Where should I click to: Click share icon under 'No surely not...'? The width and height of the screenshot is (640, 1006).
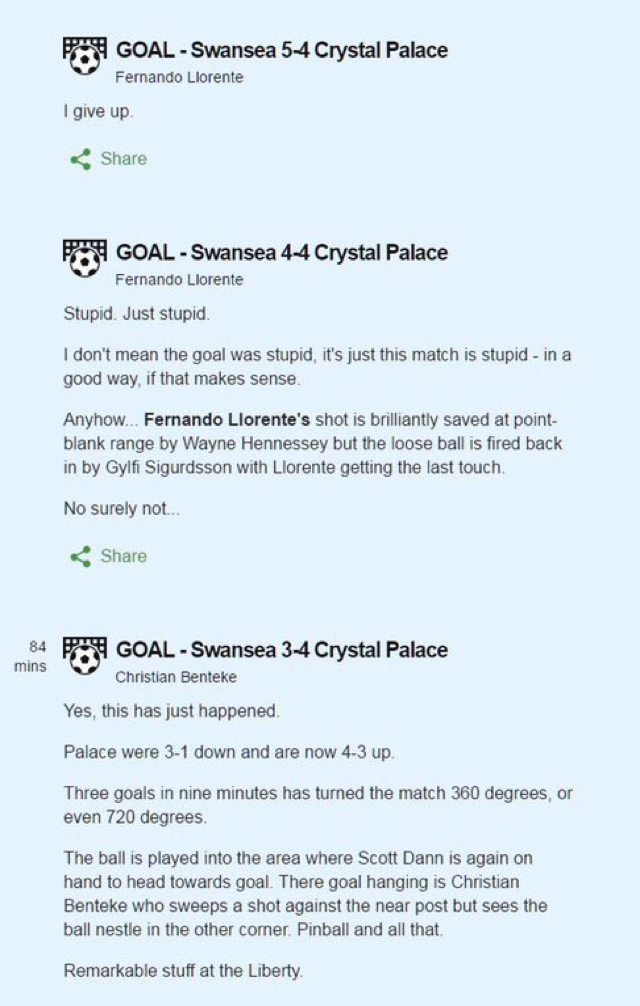tap(80, 556)
